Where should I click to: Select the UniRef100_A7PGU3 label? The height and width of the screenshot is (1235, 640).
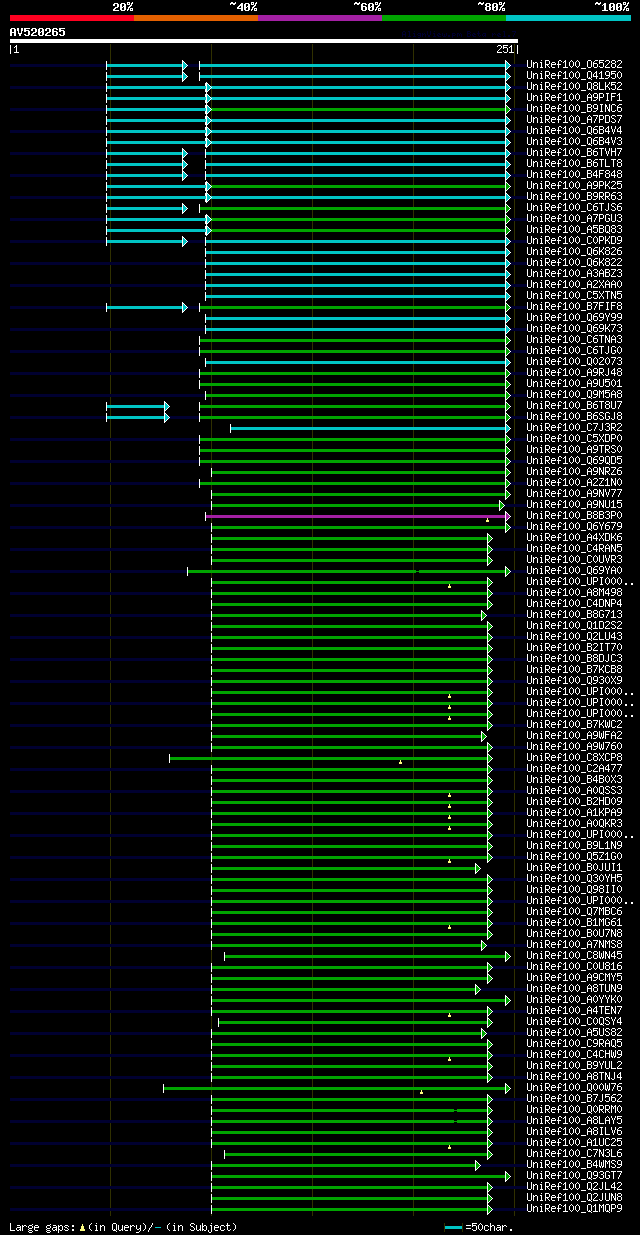pos(574,218)
